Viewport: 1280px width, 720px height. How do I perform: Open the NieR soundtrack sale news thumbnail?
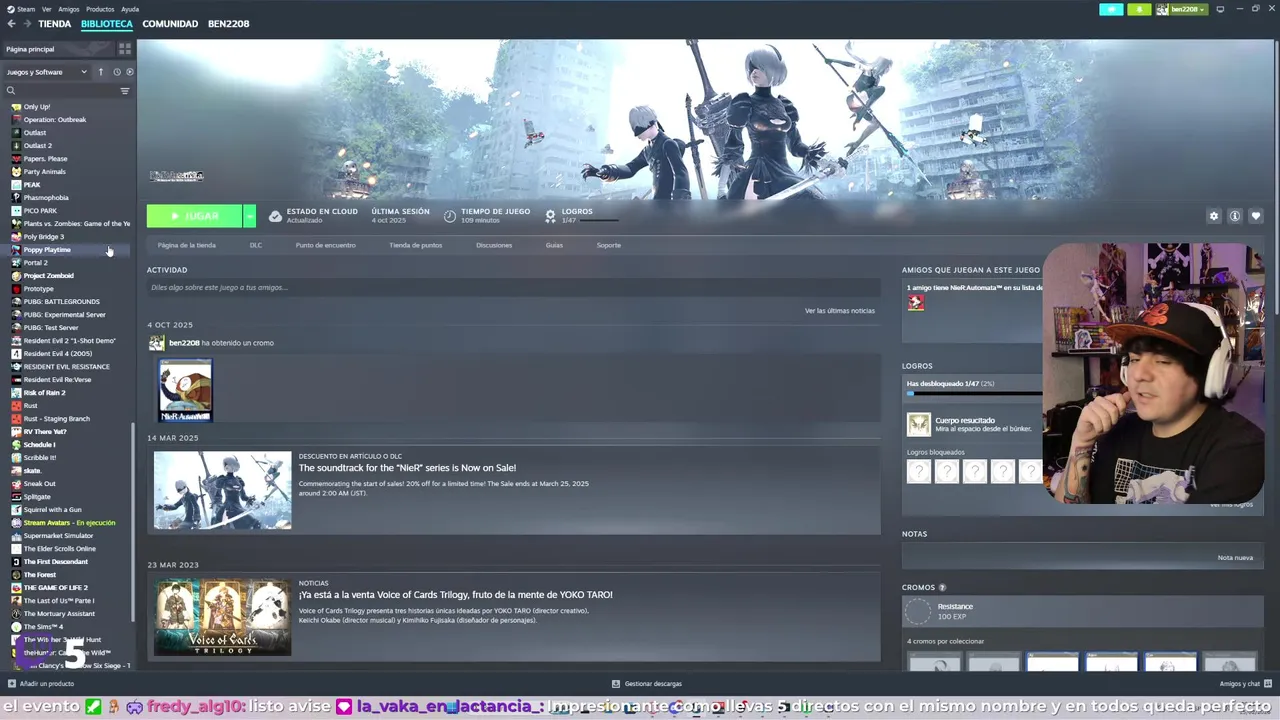223,490
